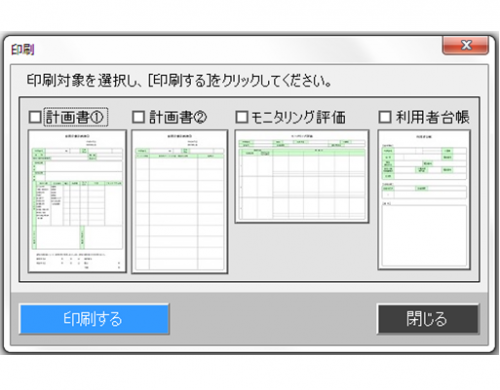The width and height of the screenshot is (500, 390).
Task: Click the green header row in モニタリング評価 preview
Action: (x=302, y=153)
